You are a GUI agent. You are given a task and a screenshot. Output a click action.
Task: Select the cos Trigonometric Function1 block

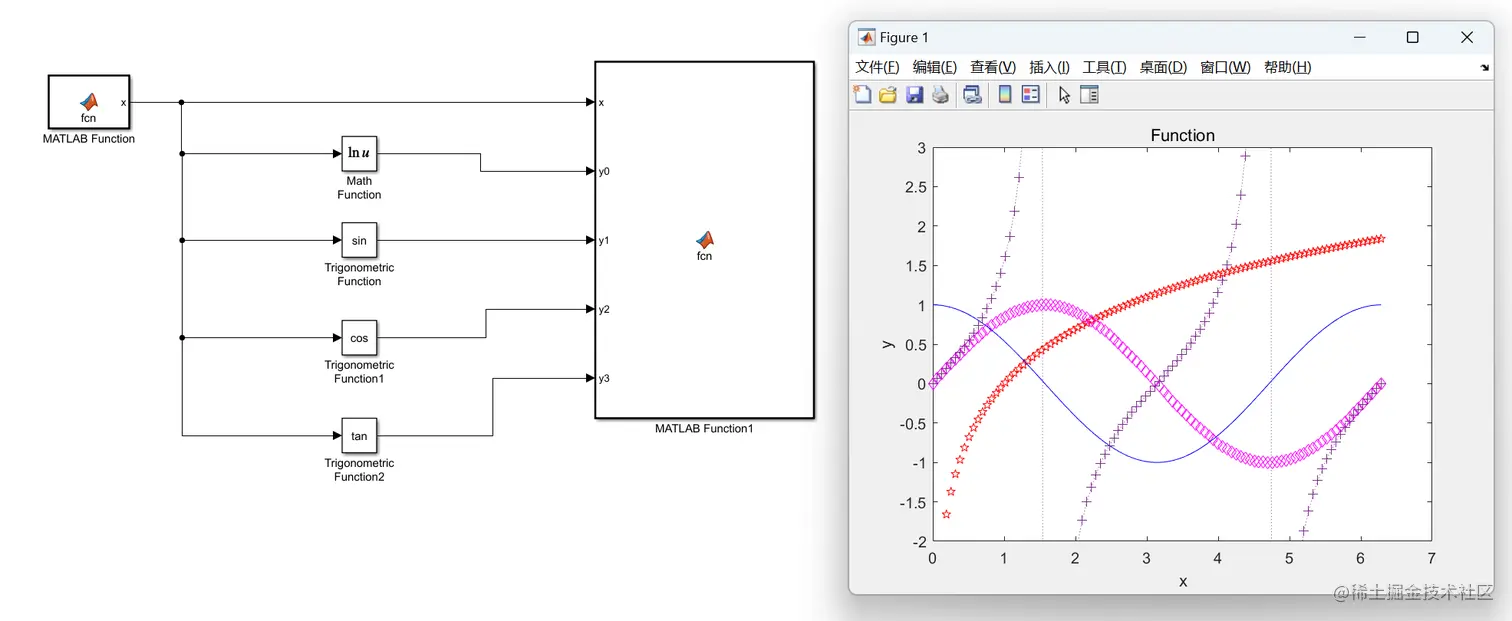click(x=359, y=338)
